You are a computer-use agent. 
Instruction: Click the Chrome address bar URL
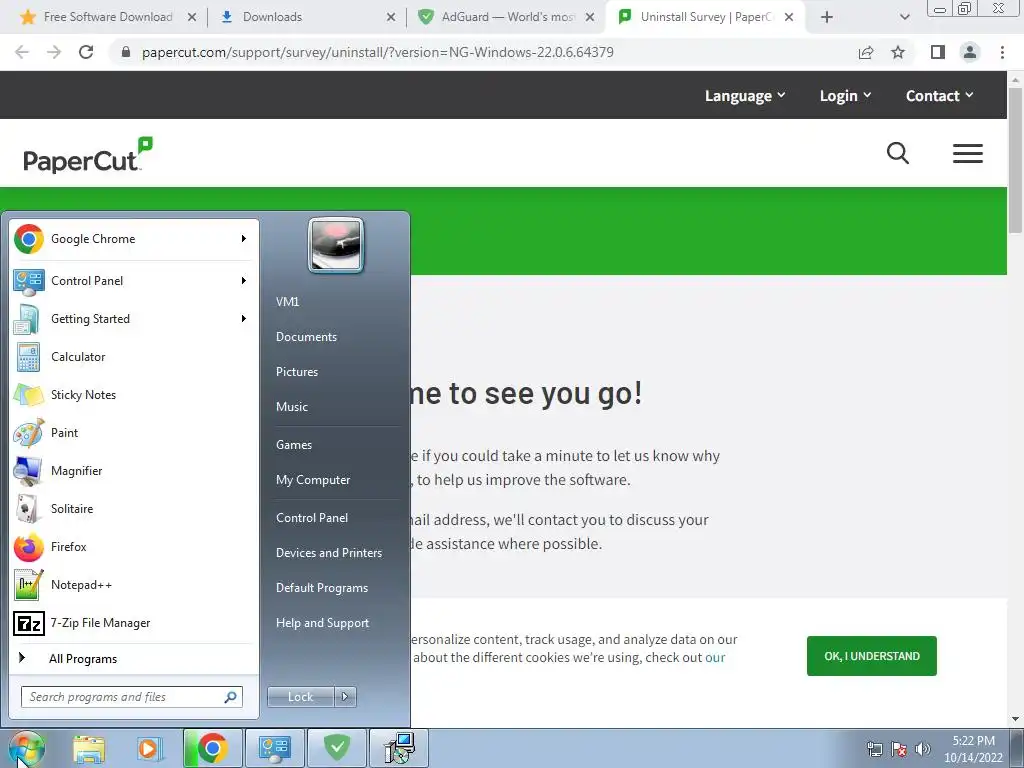[377, 52]
